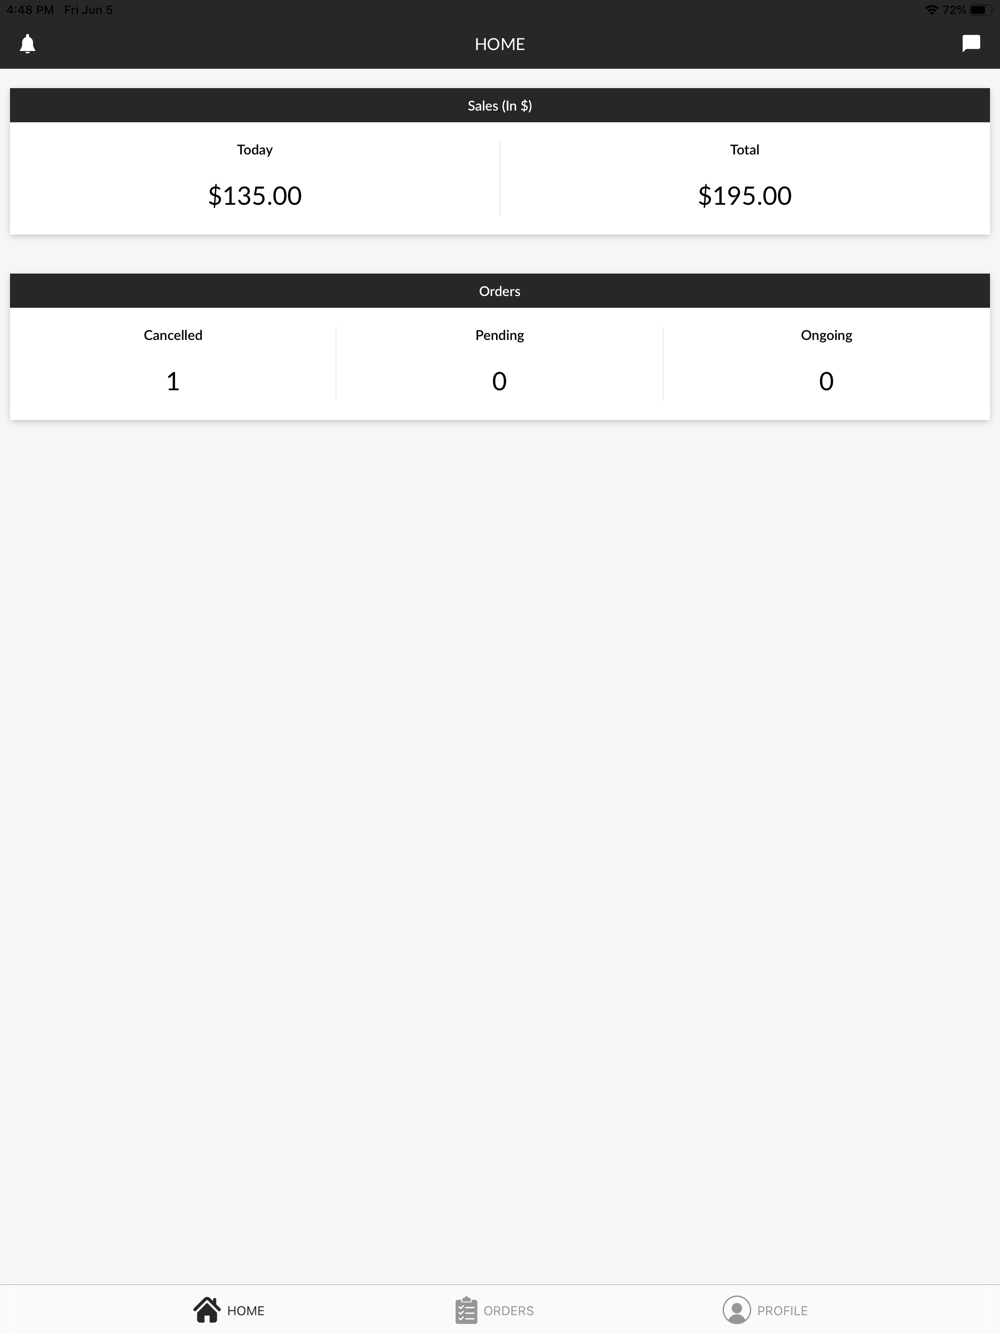
Task: Click the Orders section header bar
Action: 500,291
